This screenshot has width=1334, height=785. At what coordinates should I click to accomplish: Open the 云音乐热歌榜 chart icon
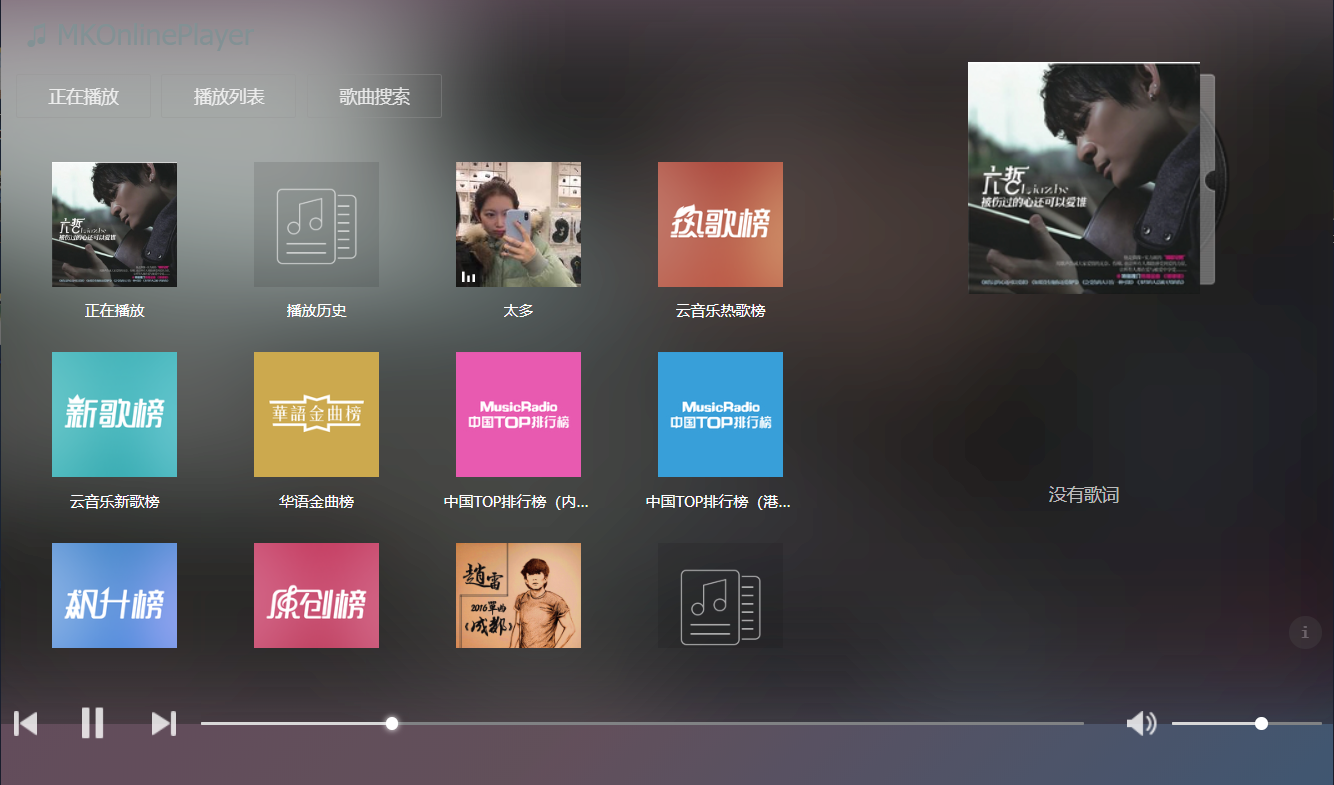click(720, 224)
